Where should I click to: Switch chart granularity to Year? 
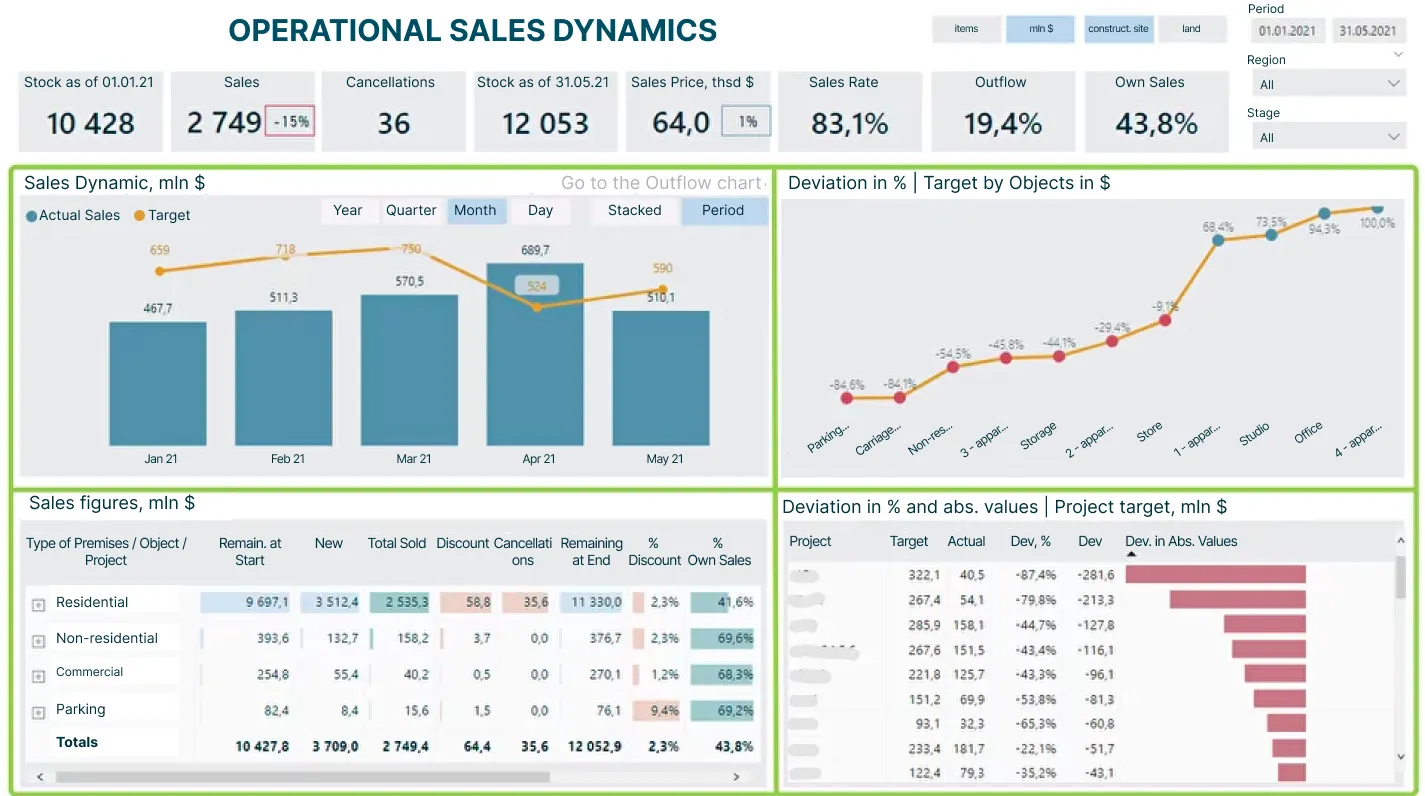348,210
